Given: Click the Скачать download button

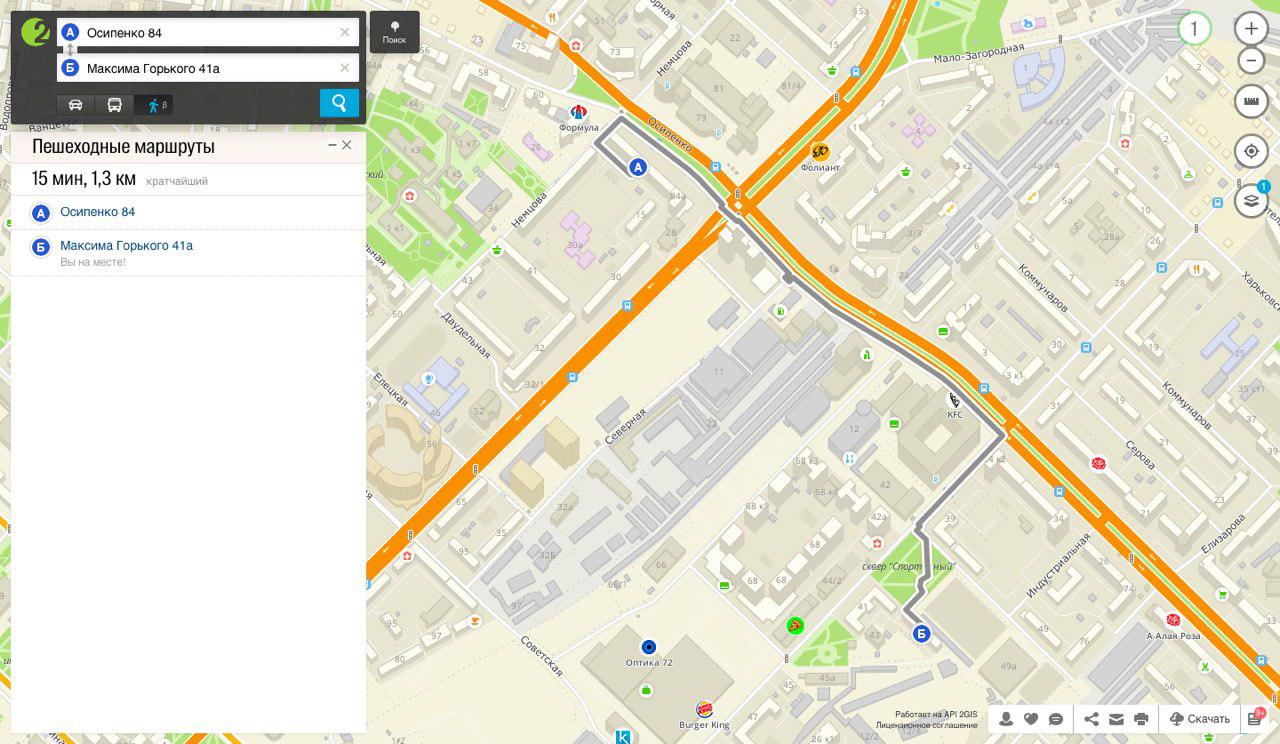Looking at the screenshot, I should (x=1199, y=719).
